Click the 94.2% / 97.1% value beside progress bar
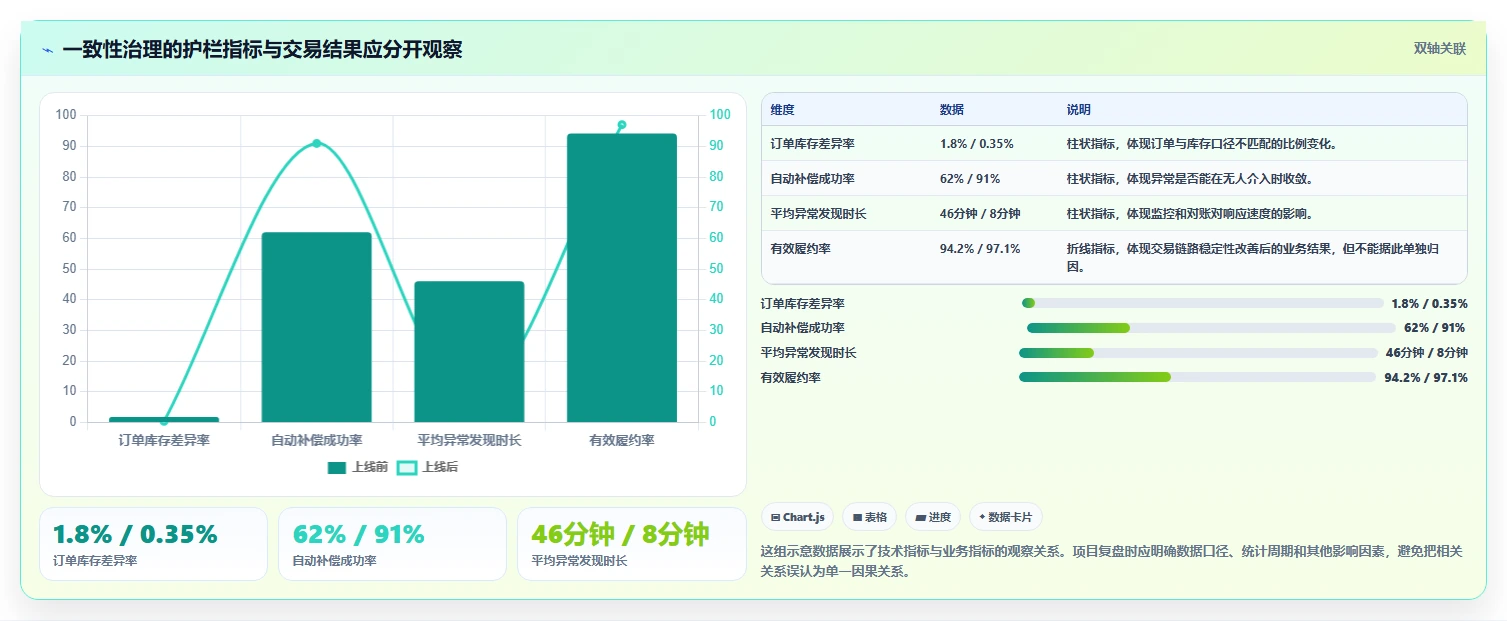This screenshot has height=621, width=1507. [x=1426, y=378]
